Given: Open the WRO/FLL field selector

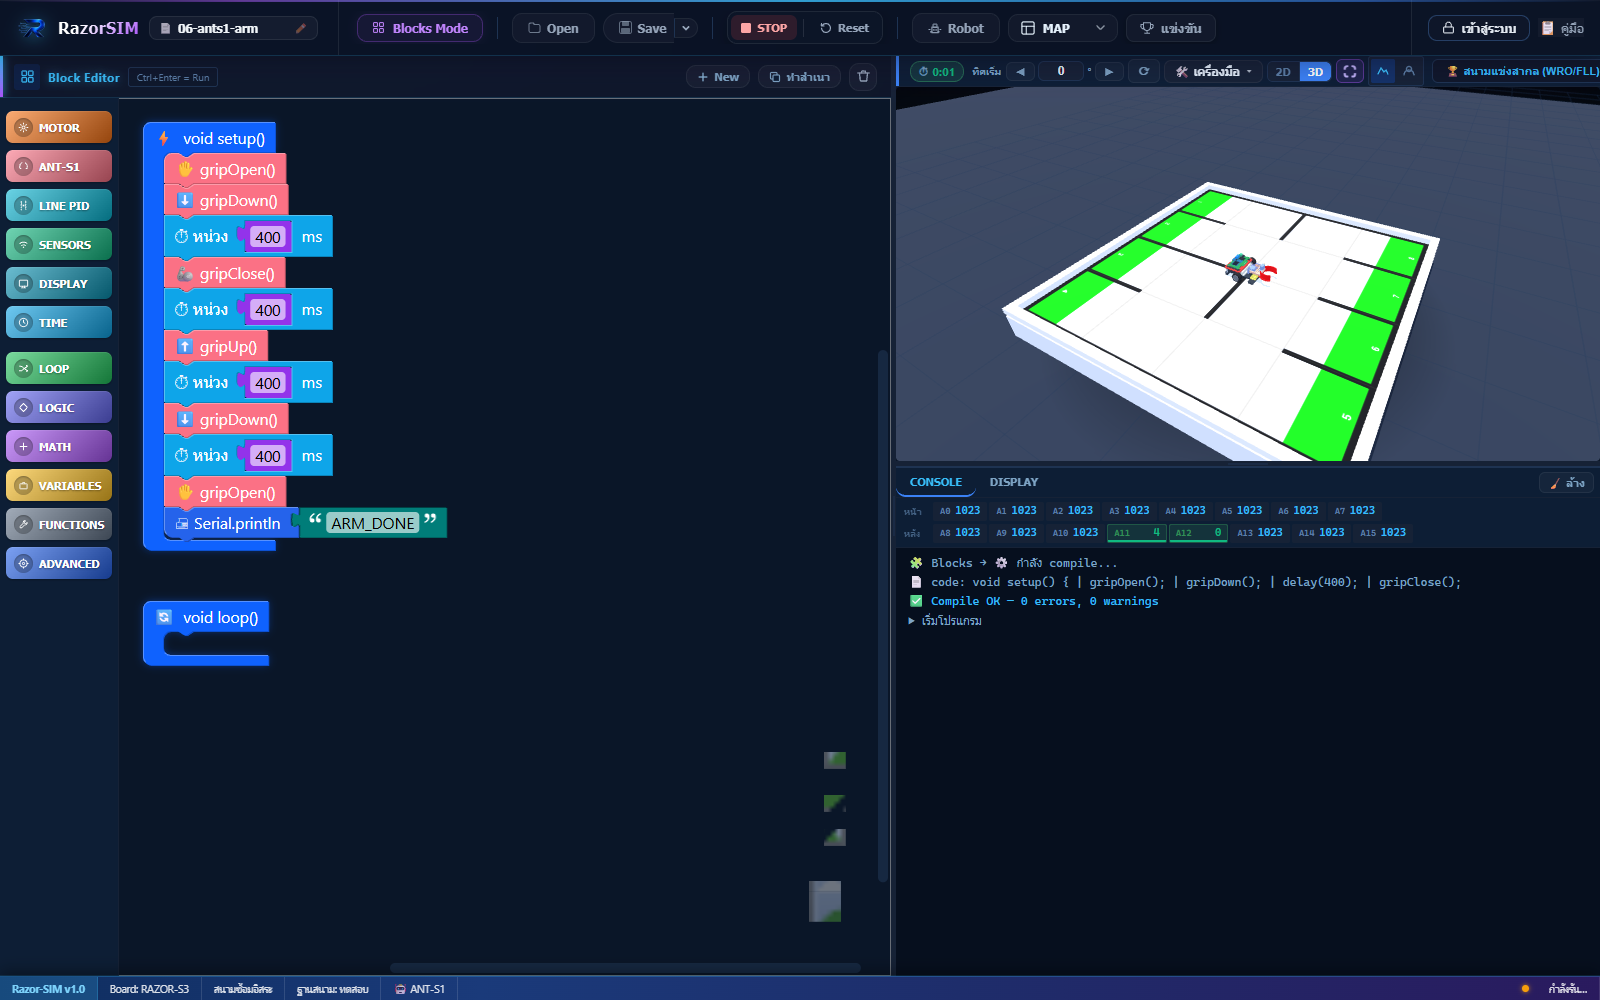Looking at the screenshot, I should 1517,72.
